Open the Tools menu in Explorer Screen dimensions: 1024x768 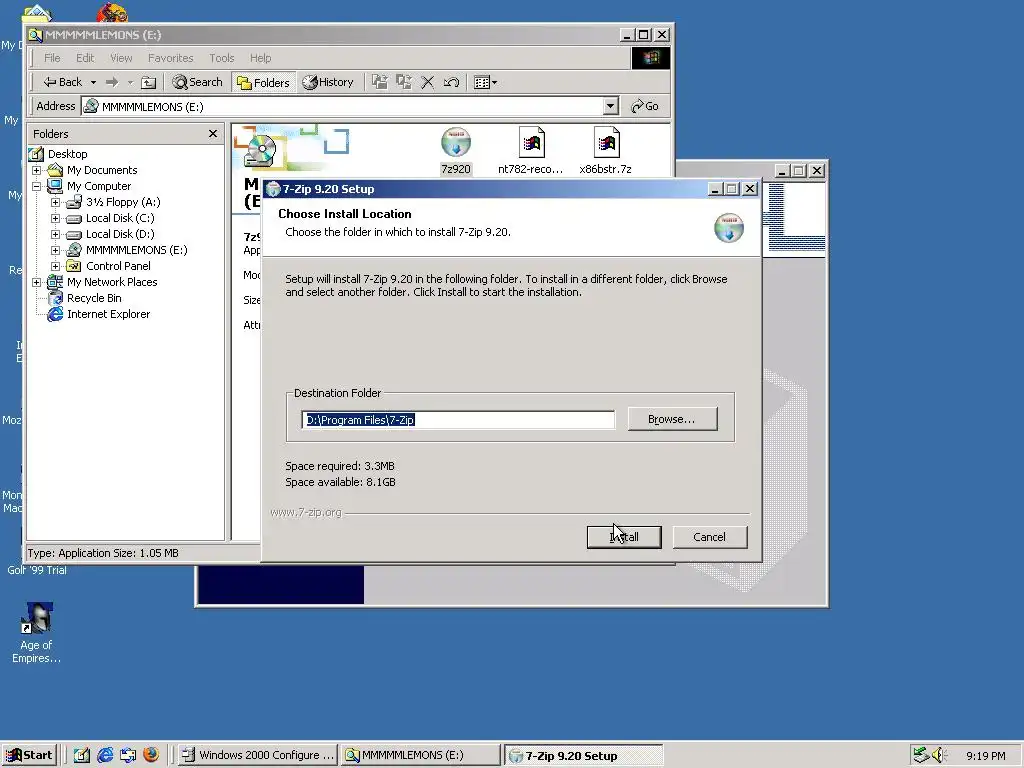(221, 58)
